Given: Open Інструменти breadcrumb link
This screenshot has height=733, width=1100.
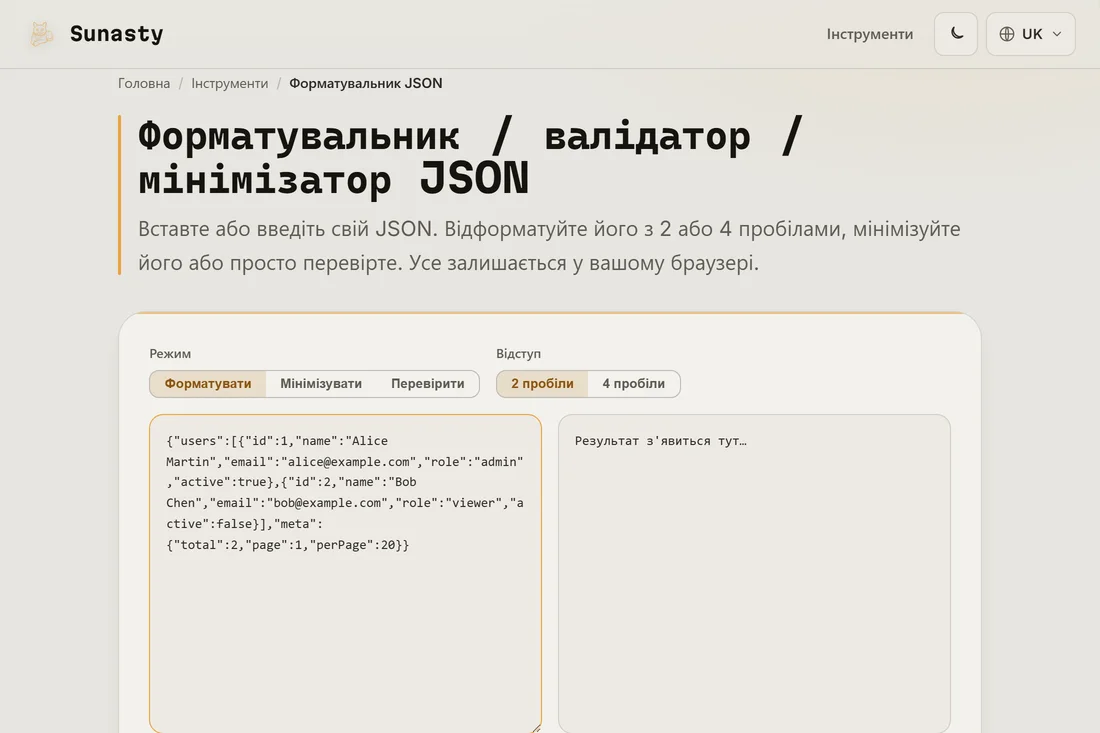Looking at the screenshot, I should click(x=229, y=83).
